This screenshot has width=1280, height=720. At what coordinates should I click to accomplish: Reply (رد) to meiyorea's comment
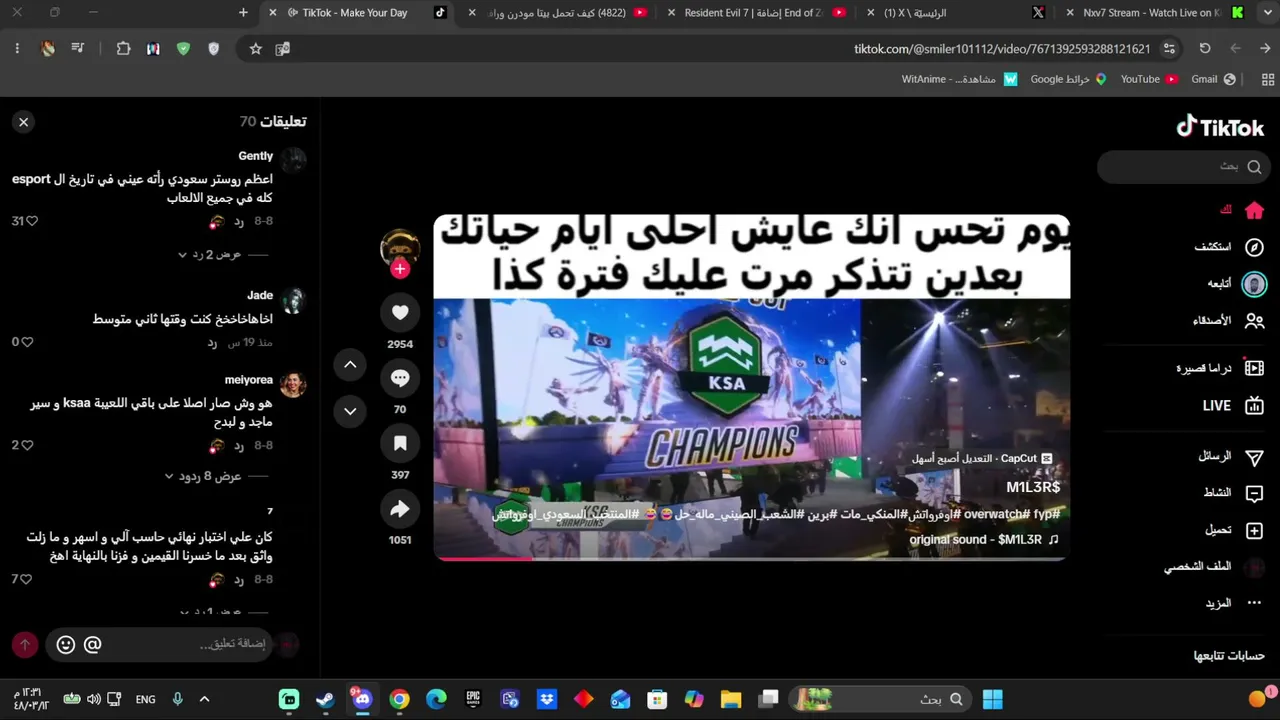(x=239, y=445)
